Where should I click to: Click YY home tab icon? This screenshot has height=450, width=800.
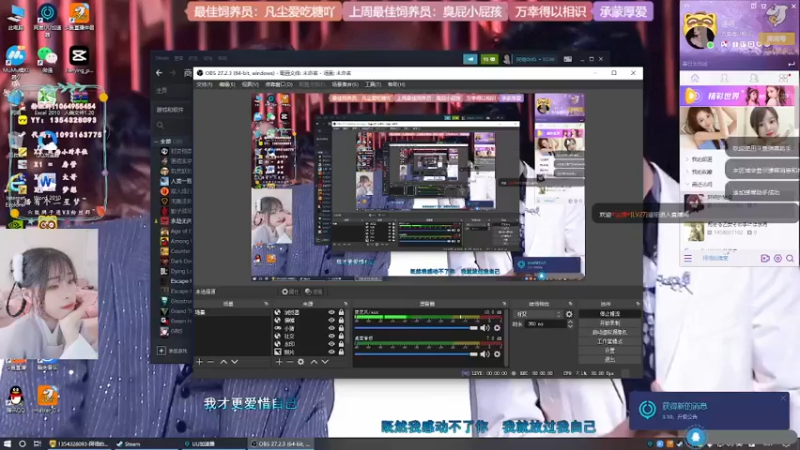694,78
